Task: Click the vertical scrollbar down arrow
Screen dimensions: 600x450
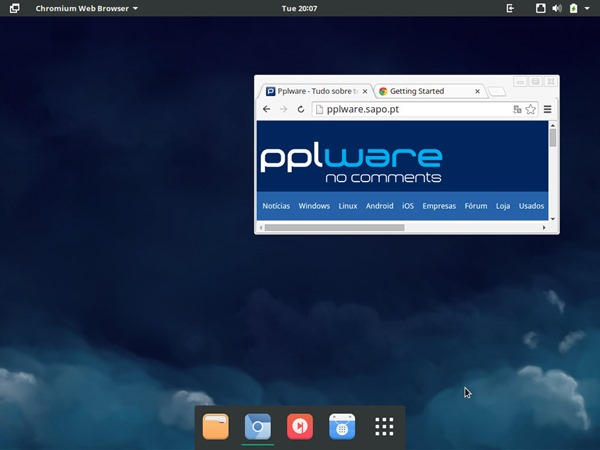Action: pos(553,219)
